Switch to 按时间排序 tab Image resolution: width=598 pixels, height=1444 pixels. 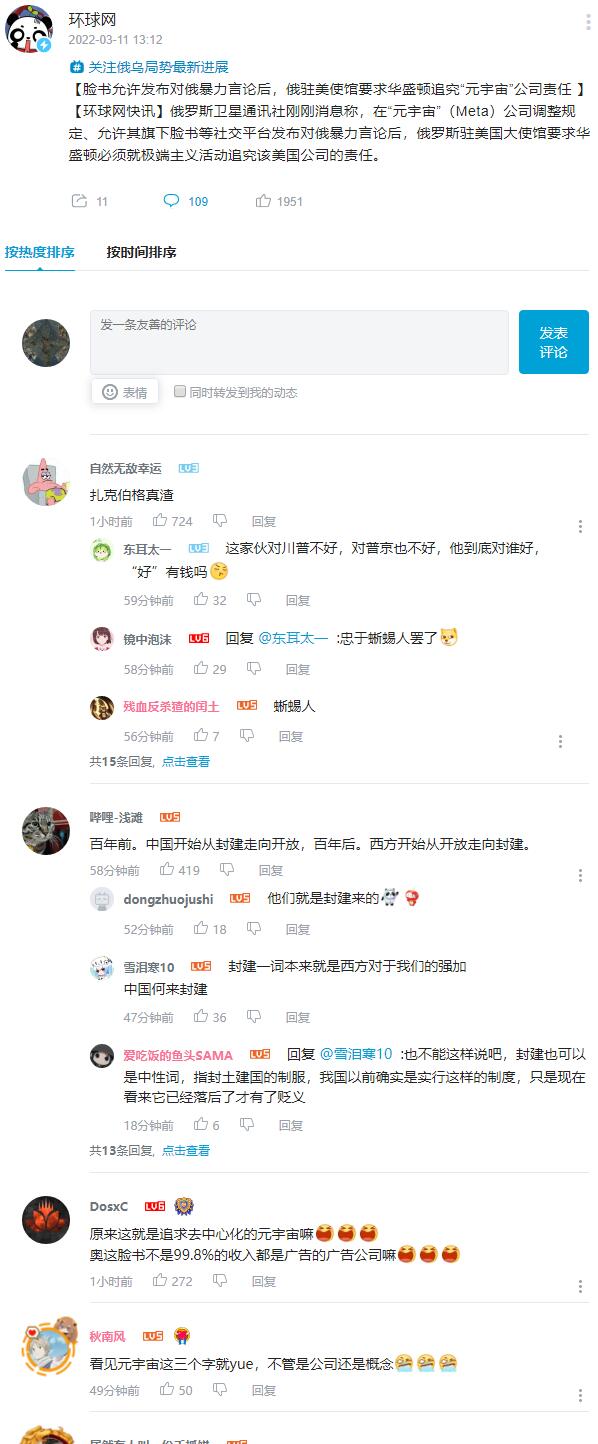[x=142, y=252]
